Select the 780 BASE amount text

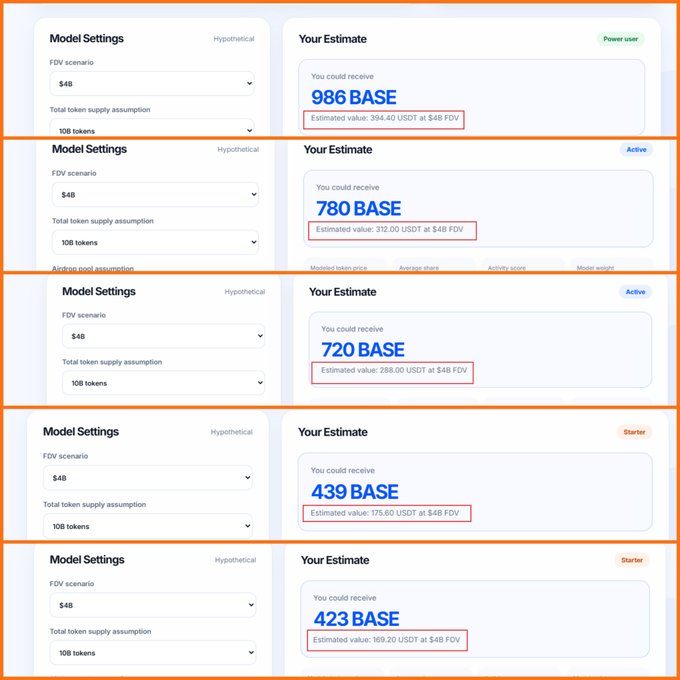(x=358, y=208)
